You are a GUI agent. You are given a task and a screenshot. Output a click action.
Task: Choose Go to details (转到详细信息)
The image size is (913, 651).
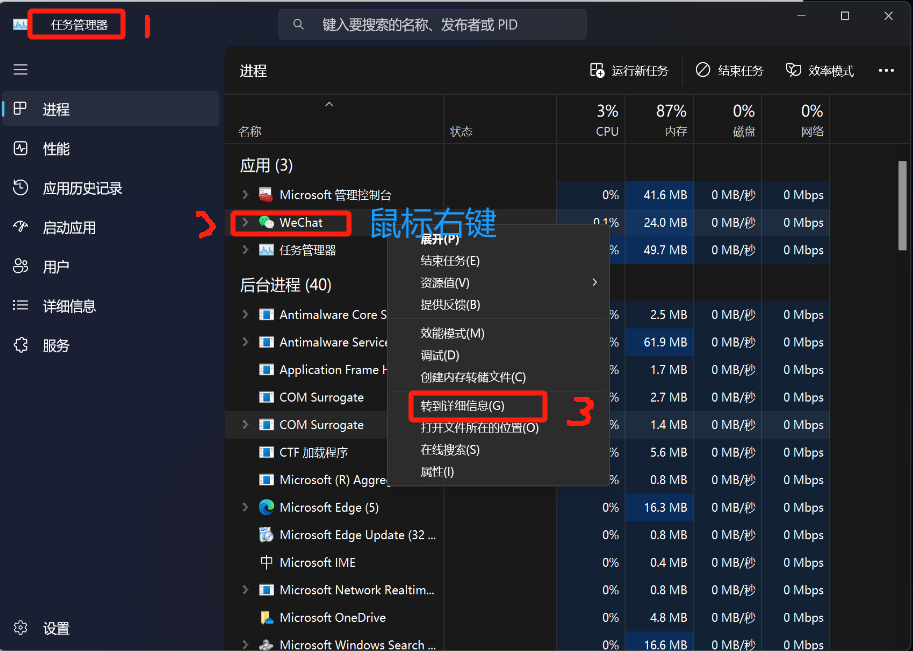tap(498, 406)
